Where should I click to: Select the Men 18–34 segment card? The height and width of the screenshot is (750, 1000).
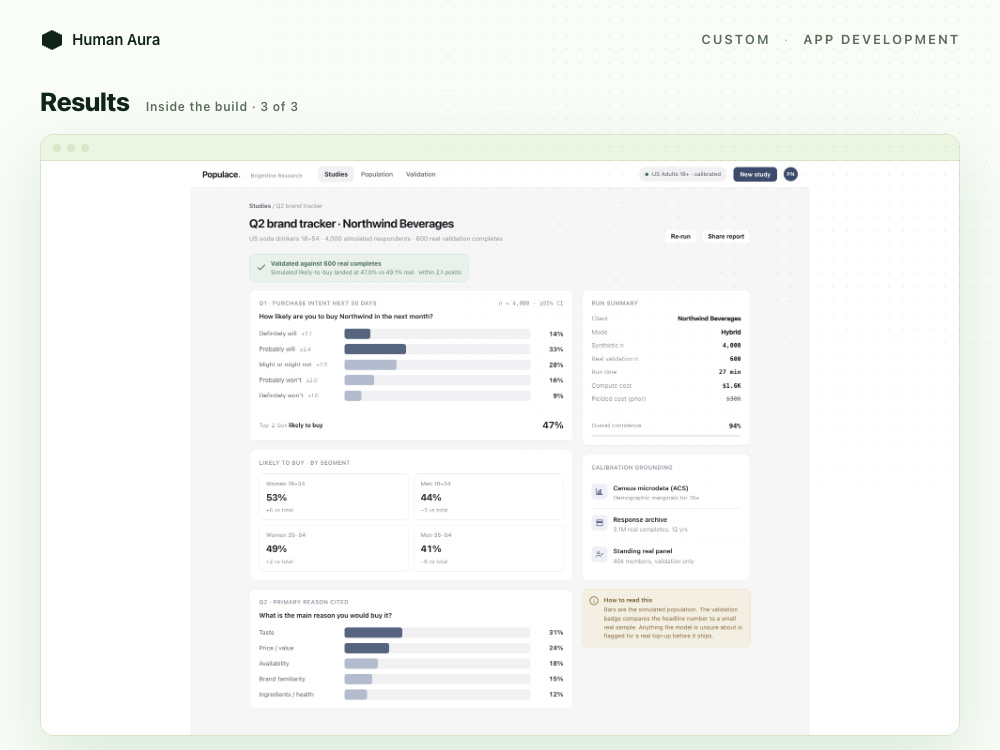click(489, 497)
